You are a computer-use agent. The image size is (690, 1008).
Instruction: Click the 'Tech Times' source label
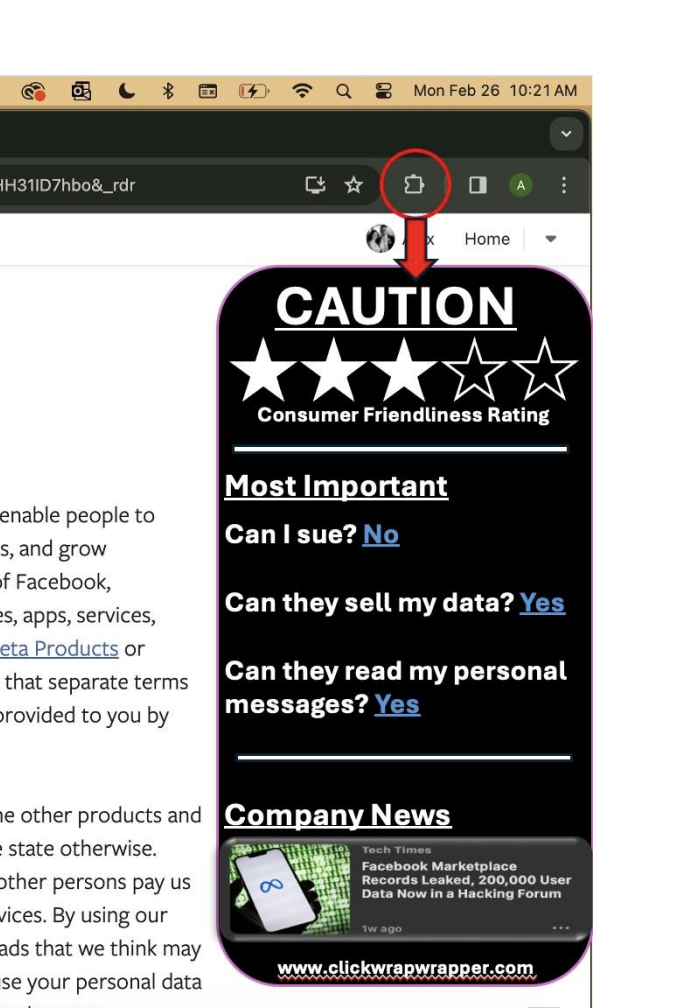[396, 850]
